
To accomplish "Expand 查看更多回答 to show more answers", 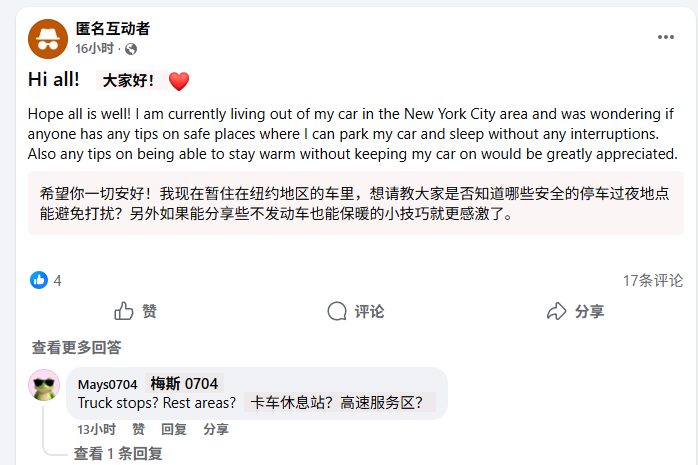I will (x=76, y=347).
